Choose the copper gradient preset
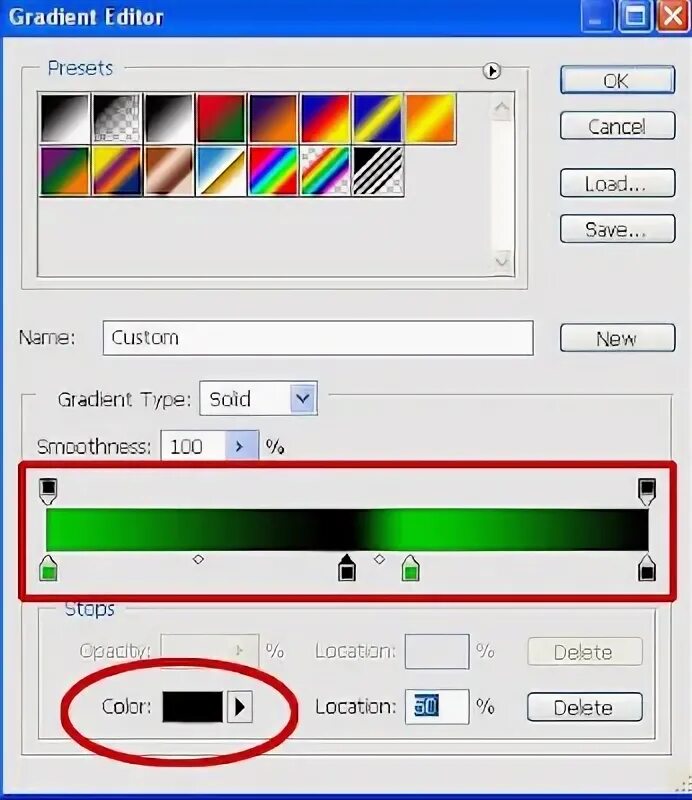Viewport: 692px width, 800px height. click(169, 171)
